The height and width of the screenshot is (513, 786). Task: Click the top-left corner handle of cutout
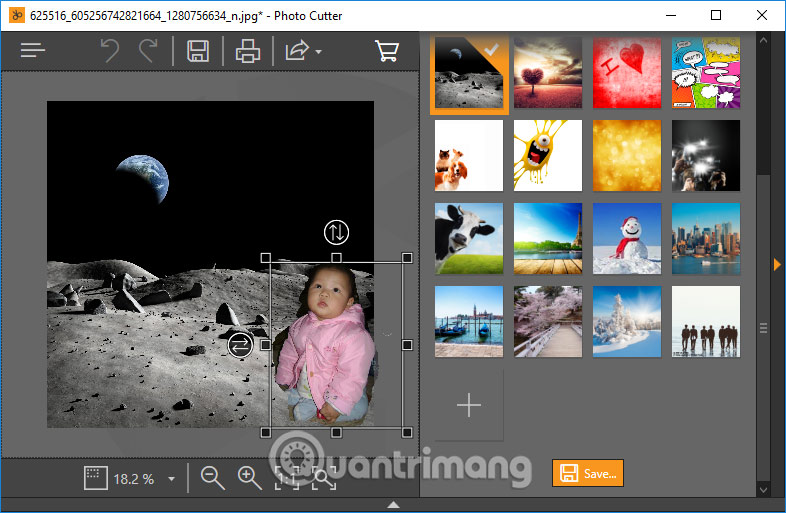click(266, 258)
